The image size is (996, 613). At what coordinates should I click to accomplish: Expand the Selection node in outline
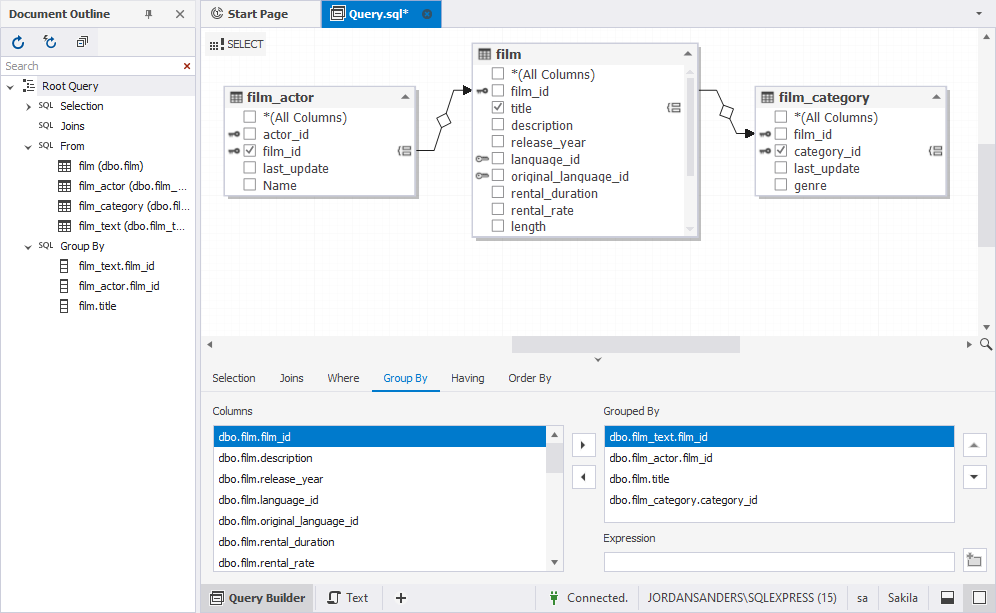[28, 107]
